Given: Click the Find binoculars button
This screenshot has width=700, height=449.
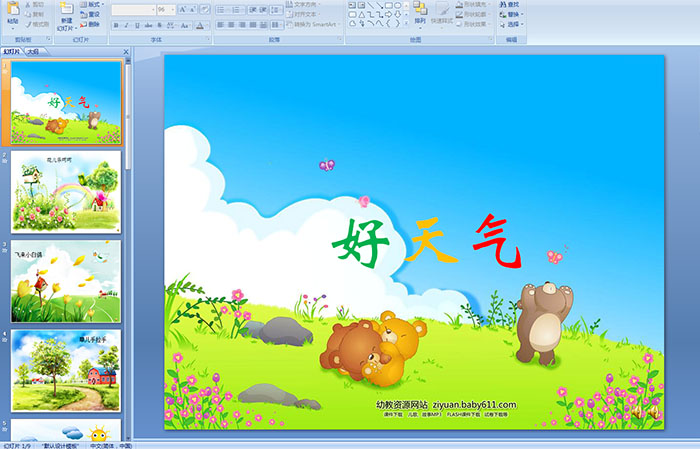Looking at the screenshot, I should coord(509,4).
